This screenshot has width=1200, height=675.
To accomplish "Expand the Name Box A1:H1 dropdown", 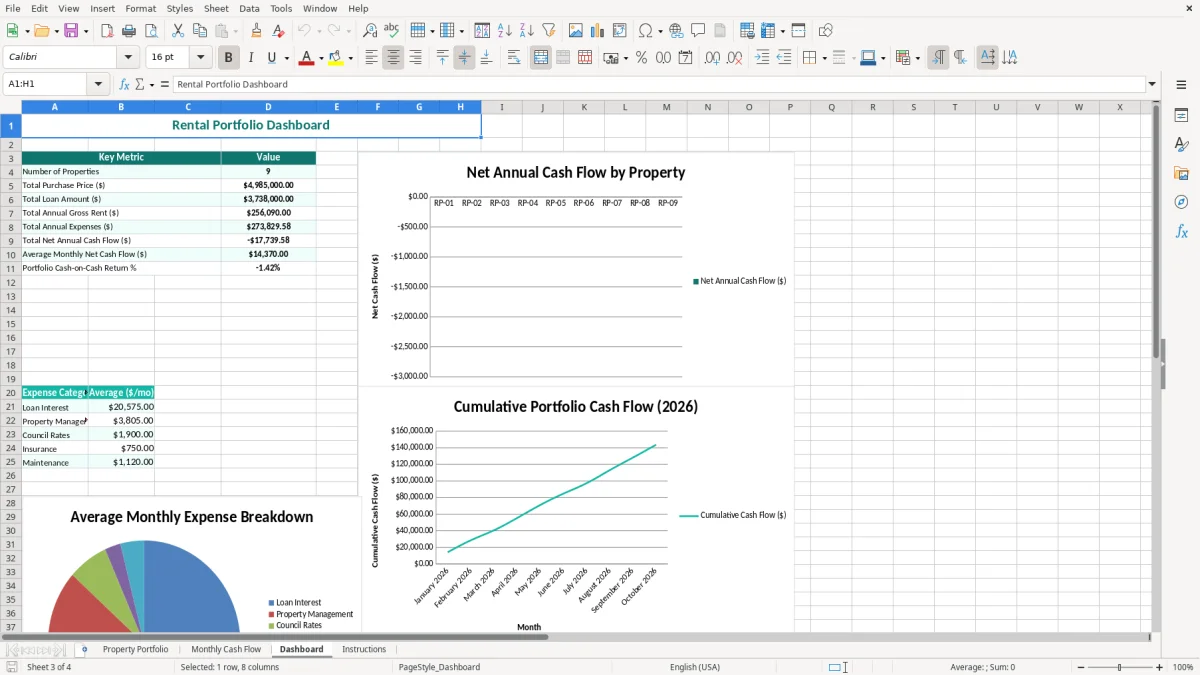I will 98,84.
